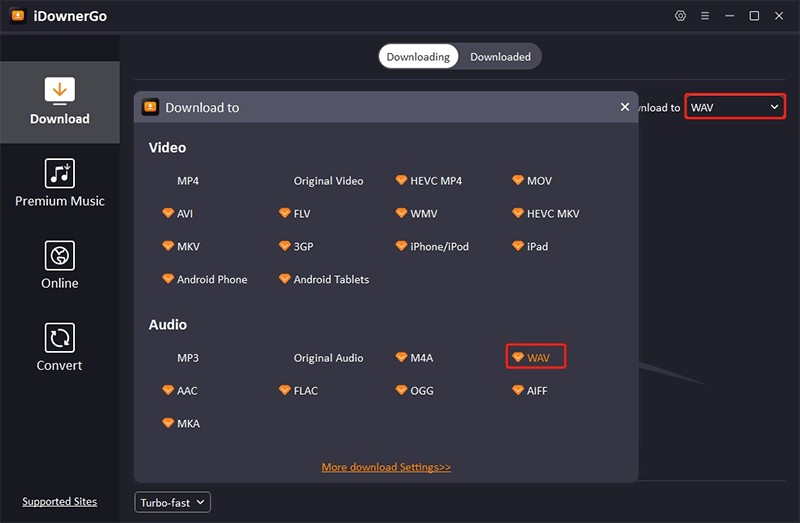800x523 pixels.
Task: Open the hamburger menu in title bar
Action: coord(705,16)
